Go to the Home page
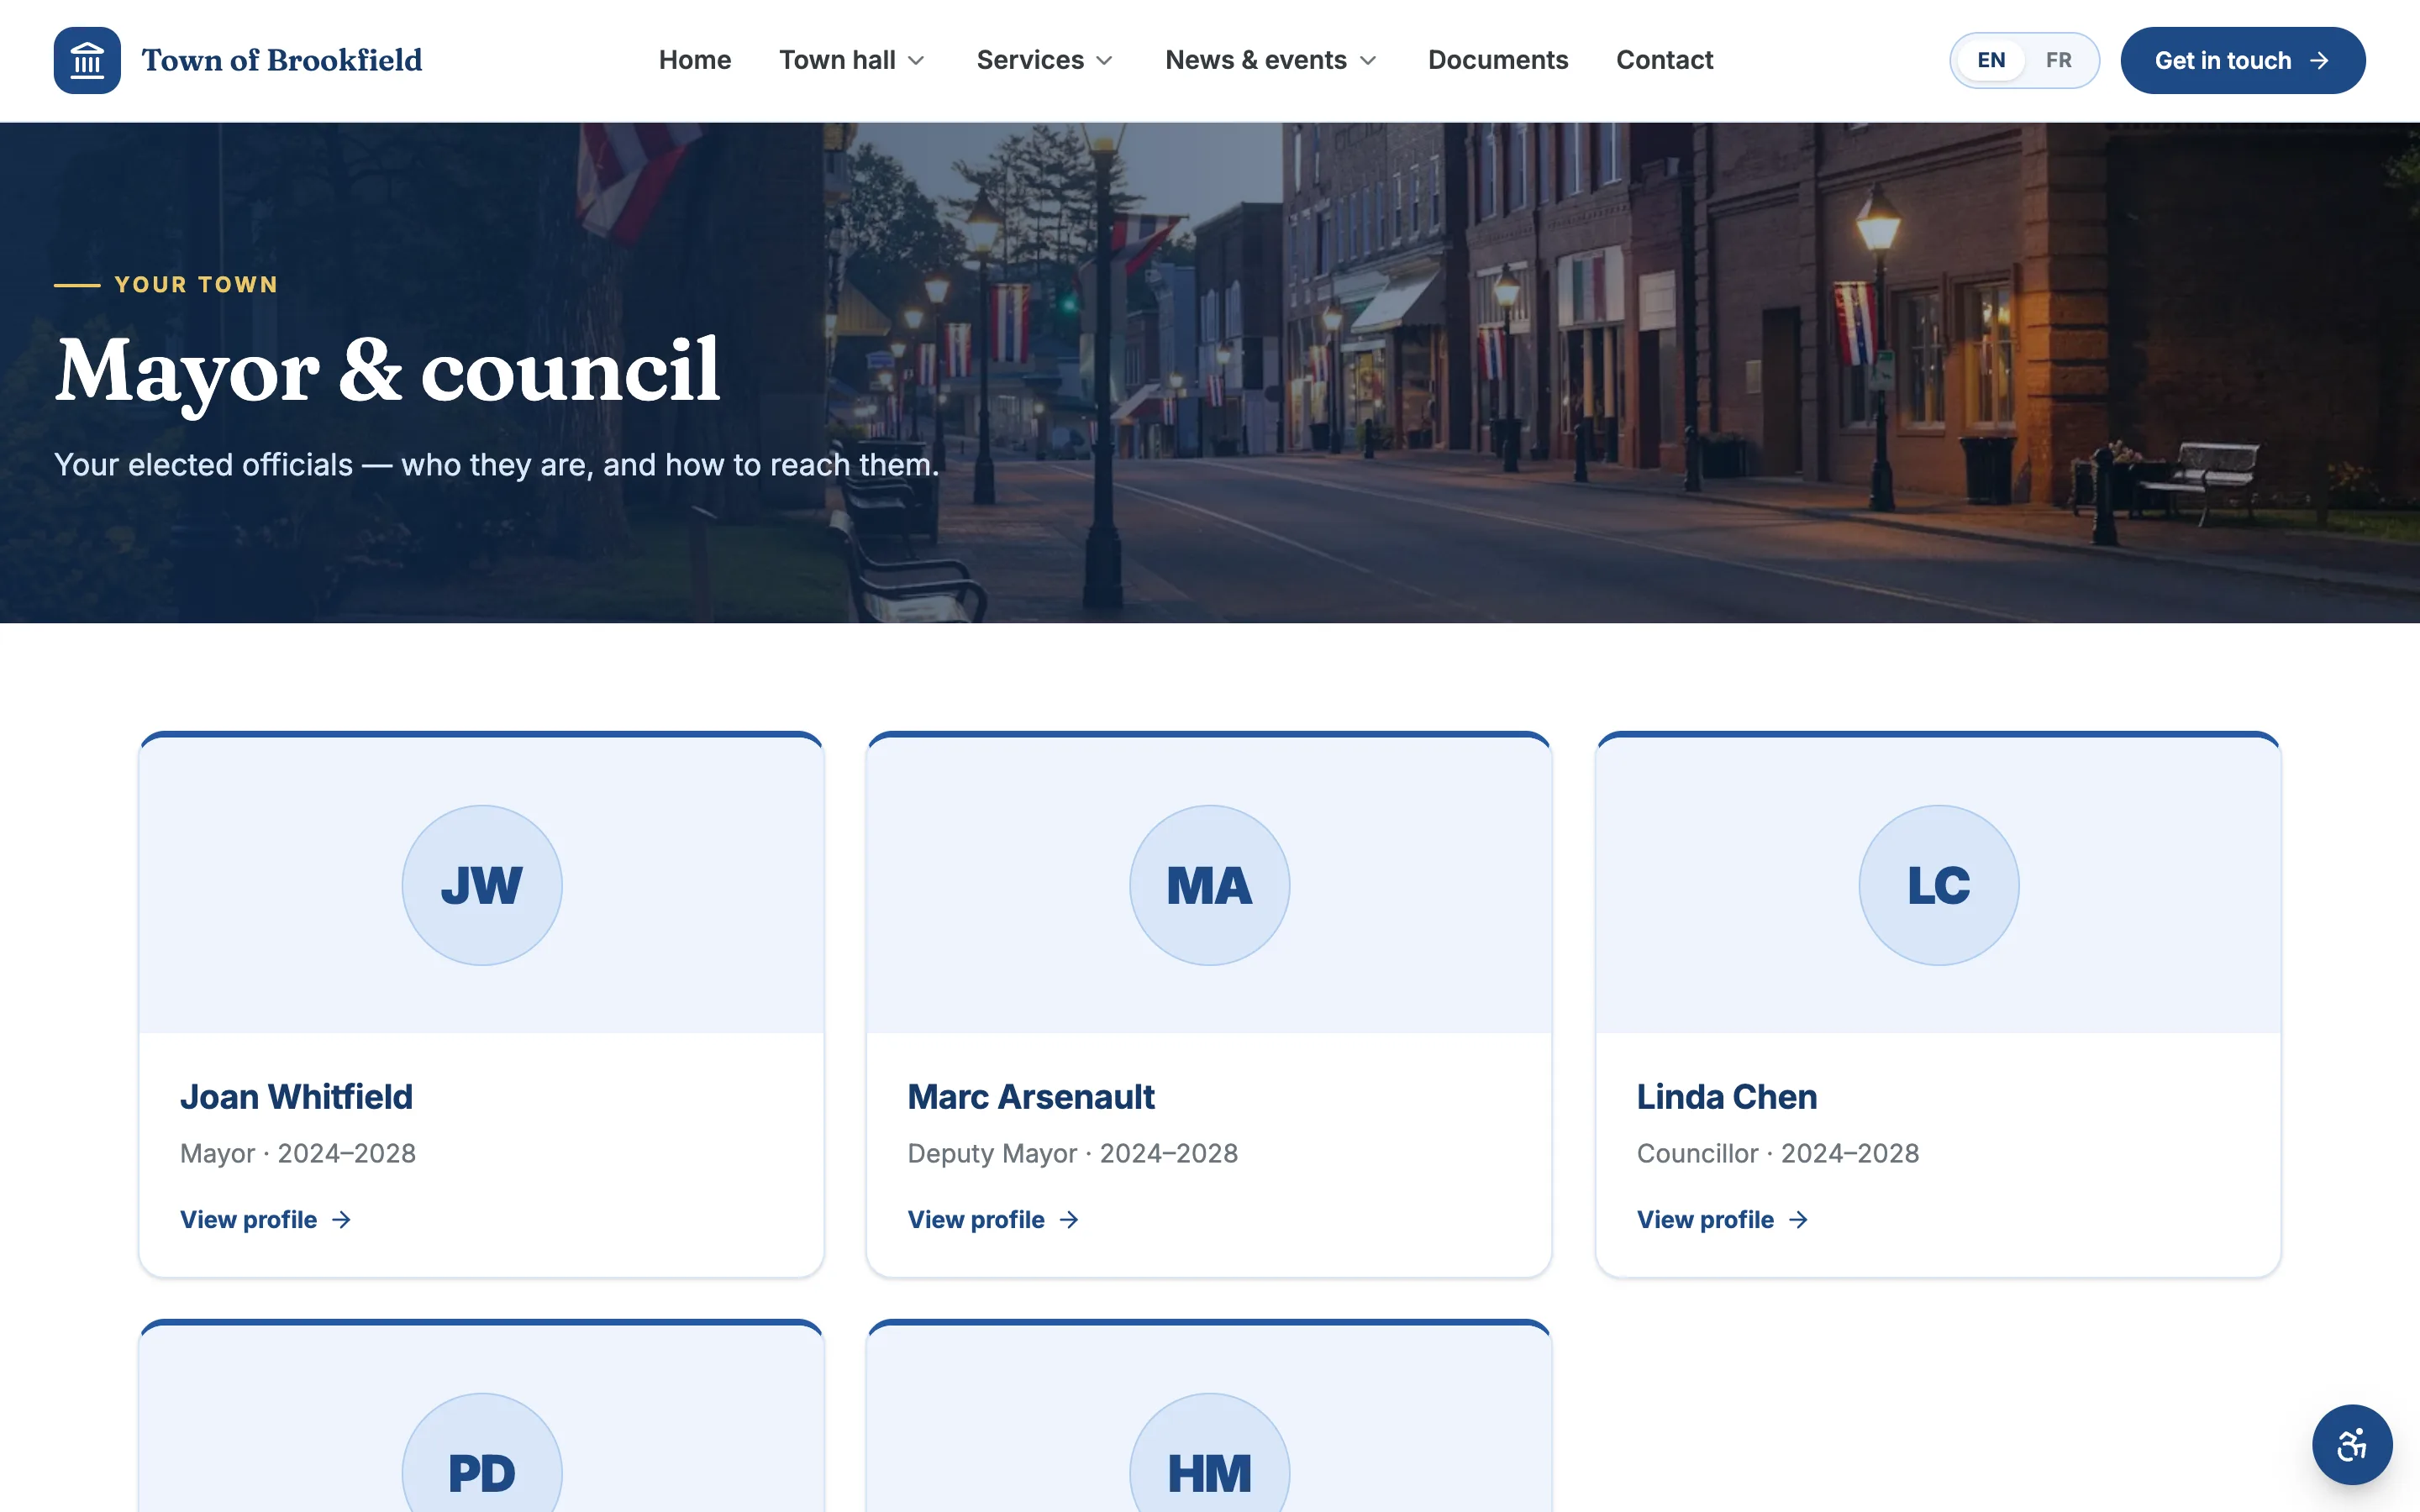This screenshot has height=1512, width=2420. 695,60
